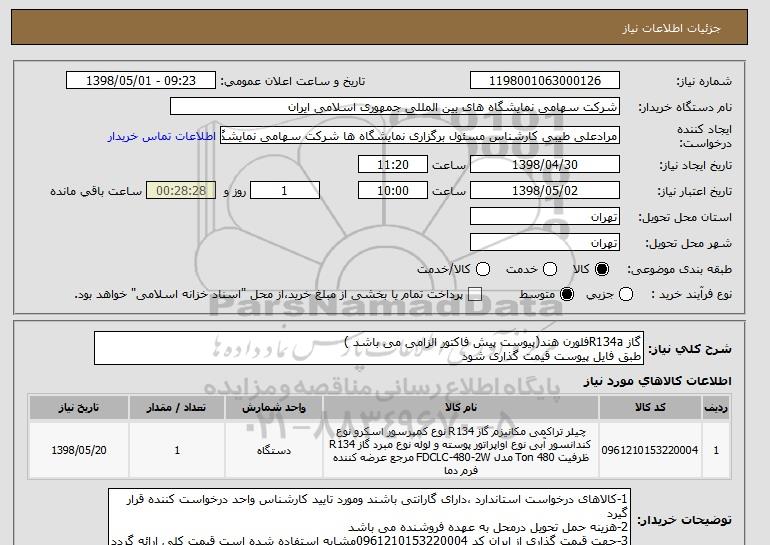Click the تاریخ نیاز column header
The width and height of the screenshot is (770, 545).
pos(79,408)
